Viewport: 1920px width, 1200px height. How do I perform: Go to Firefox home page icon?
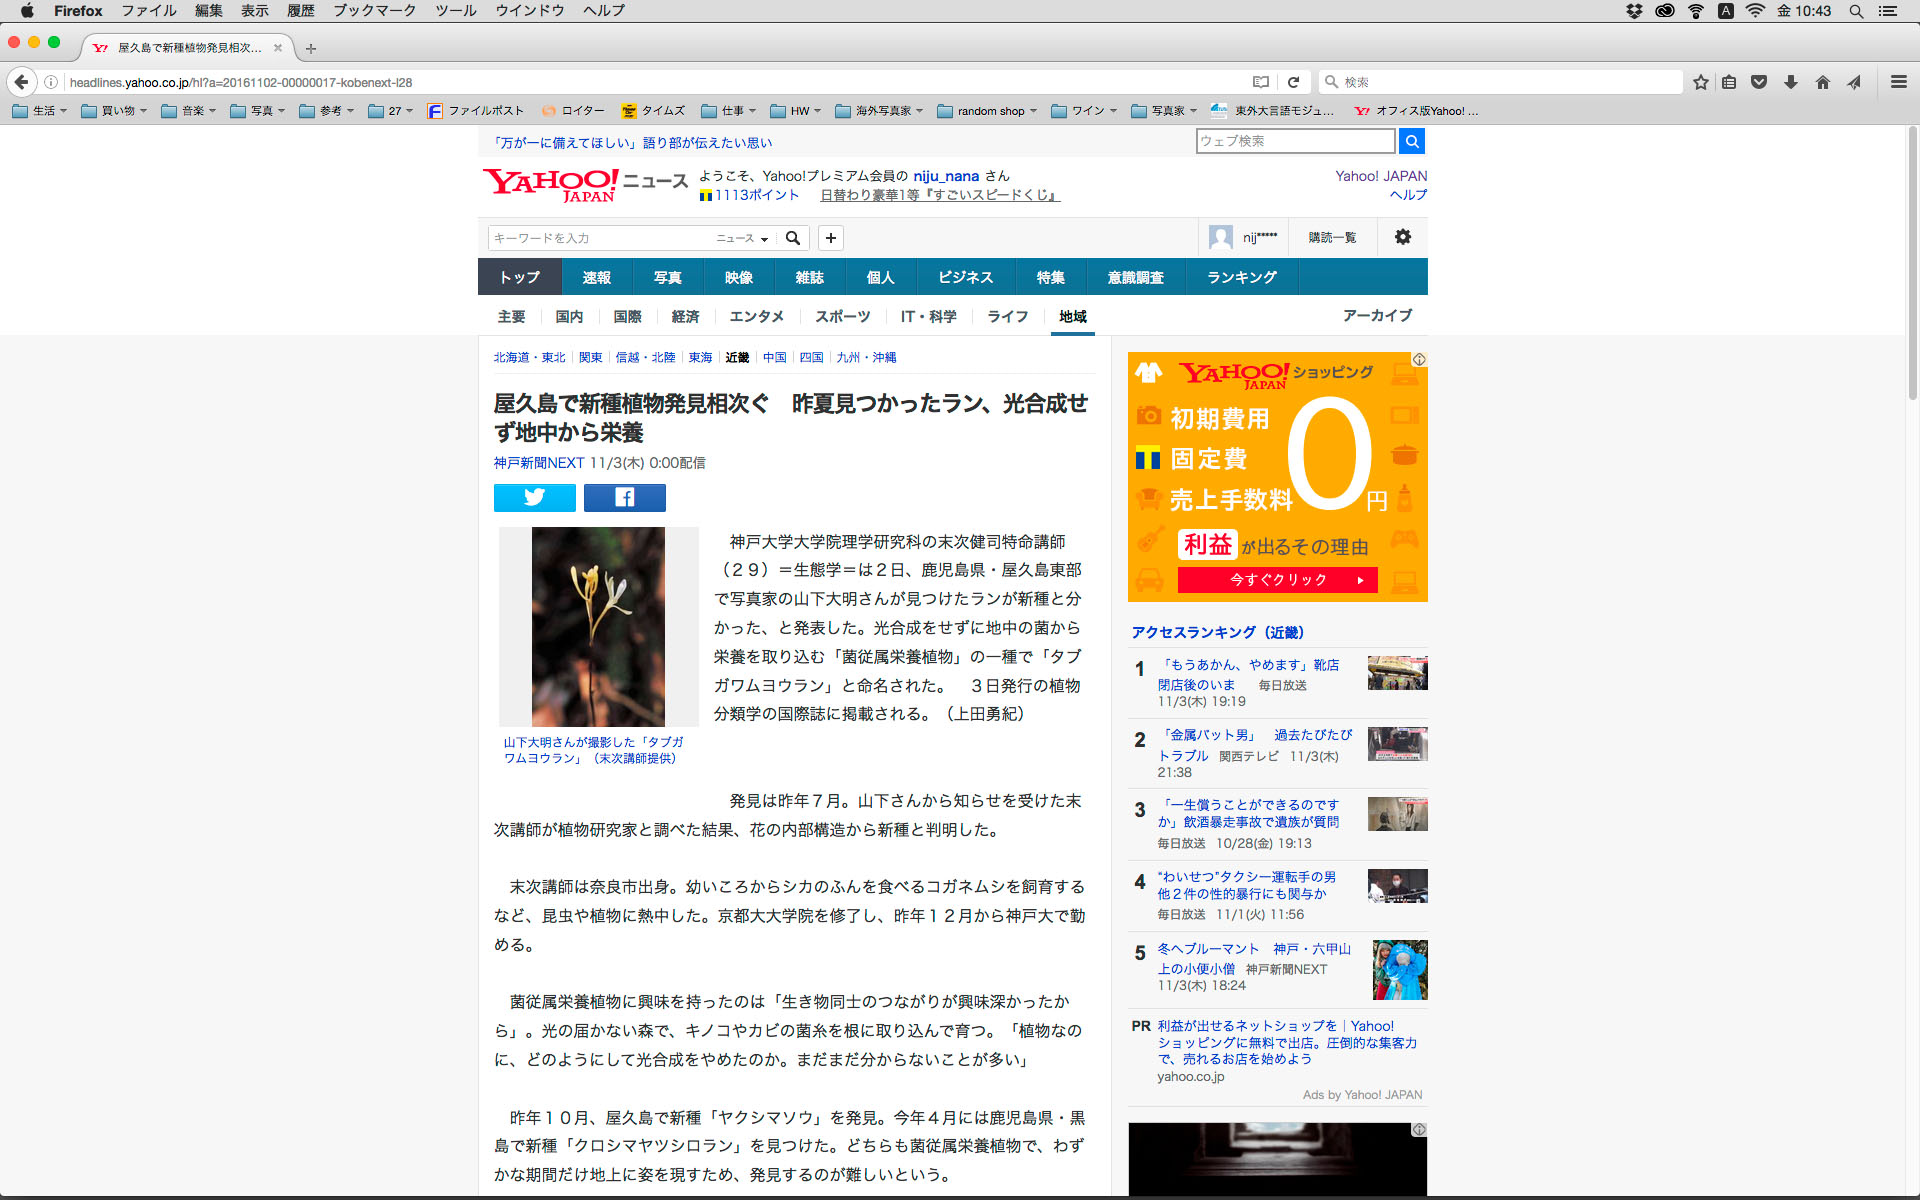click(x=1822, y=82)
